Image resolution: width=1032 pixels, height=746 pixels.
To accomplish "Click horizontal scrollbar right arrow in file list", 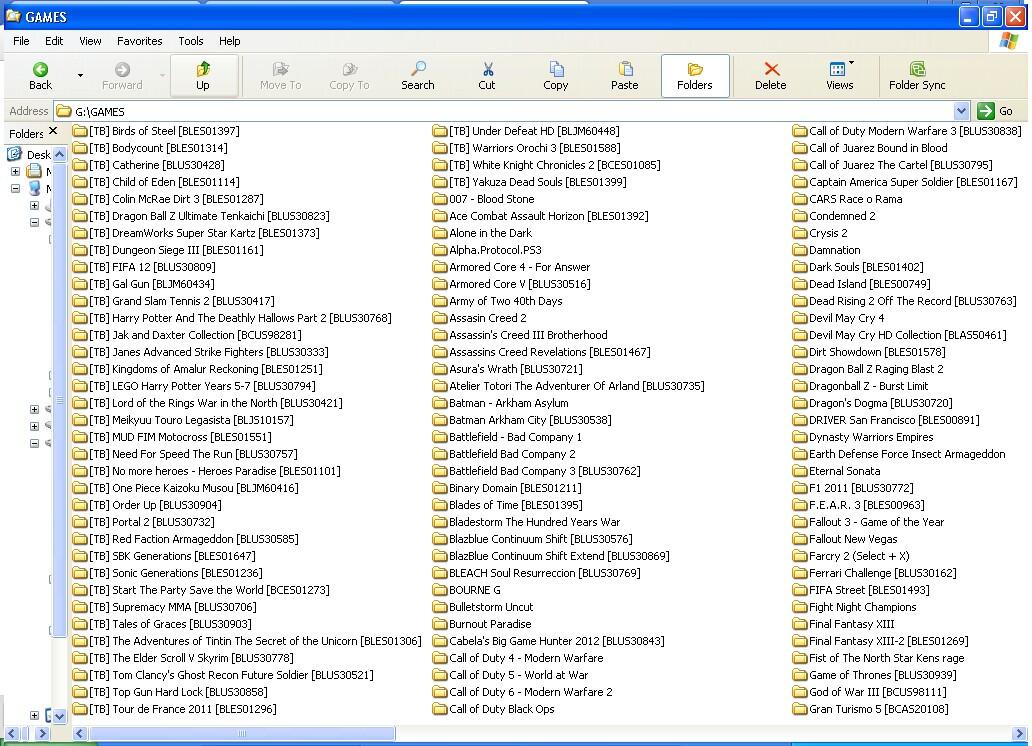I will coord(1019,733).
